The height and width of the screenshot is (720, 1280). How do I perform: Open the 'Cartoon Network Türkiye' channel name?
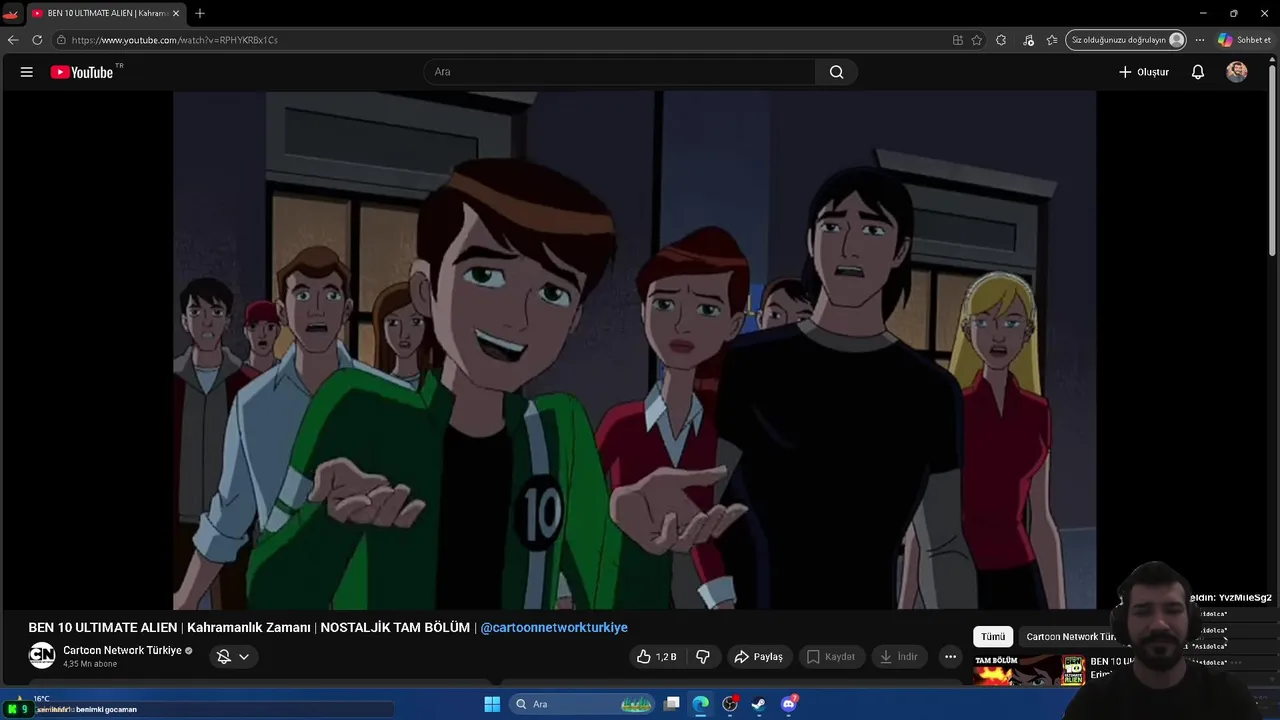click(x=122, y=650)
